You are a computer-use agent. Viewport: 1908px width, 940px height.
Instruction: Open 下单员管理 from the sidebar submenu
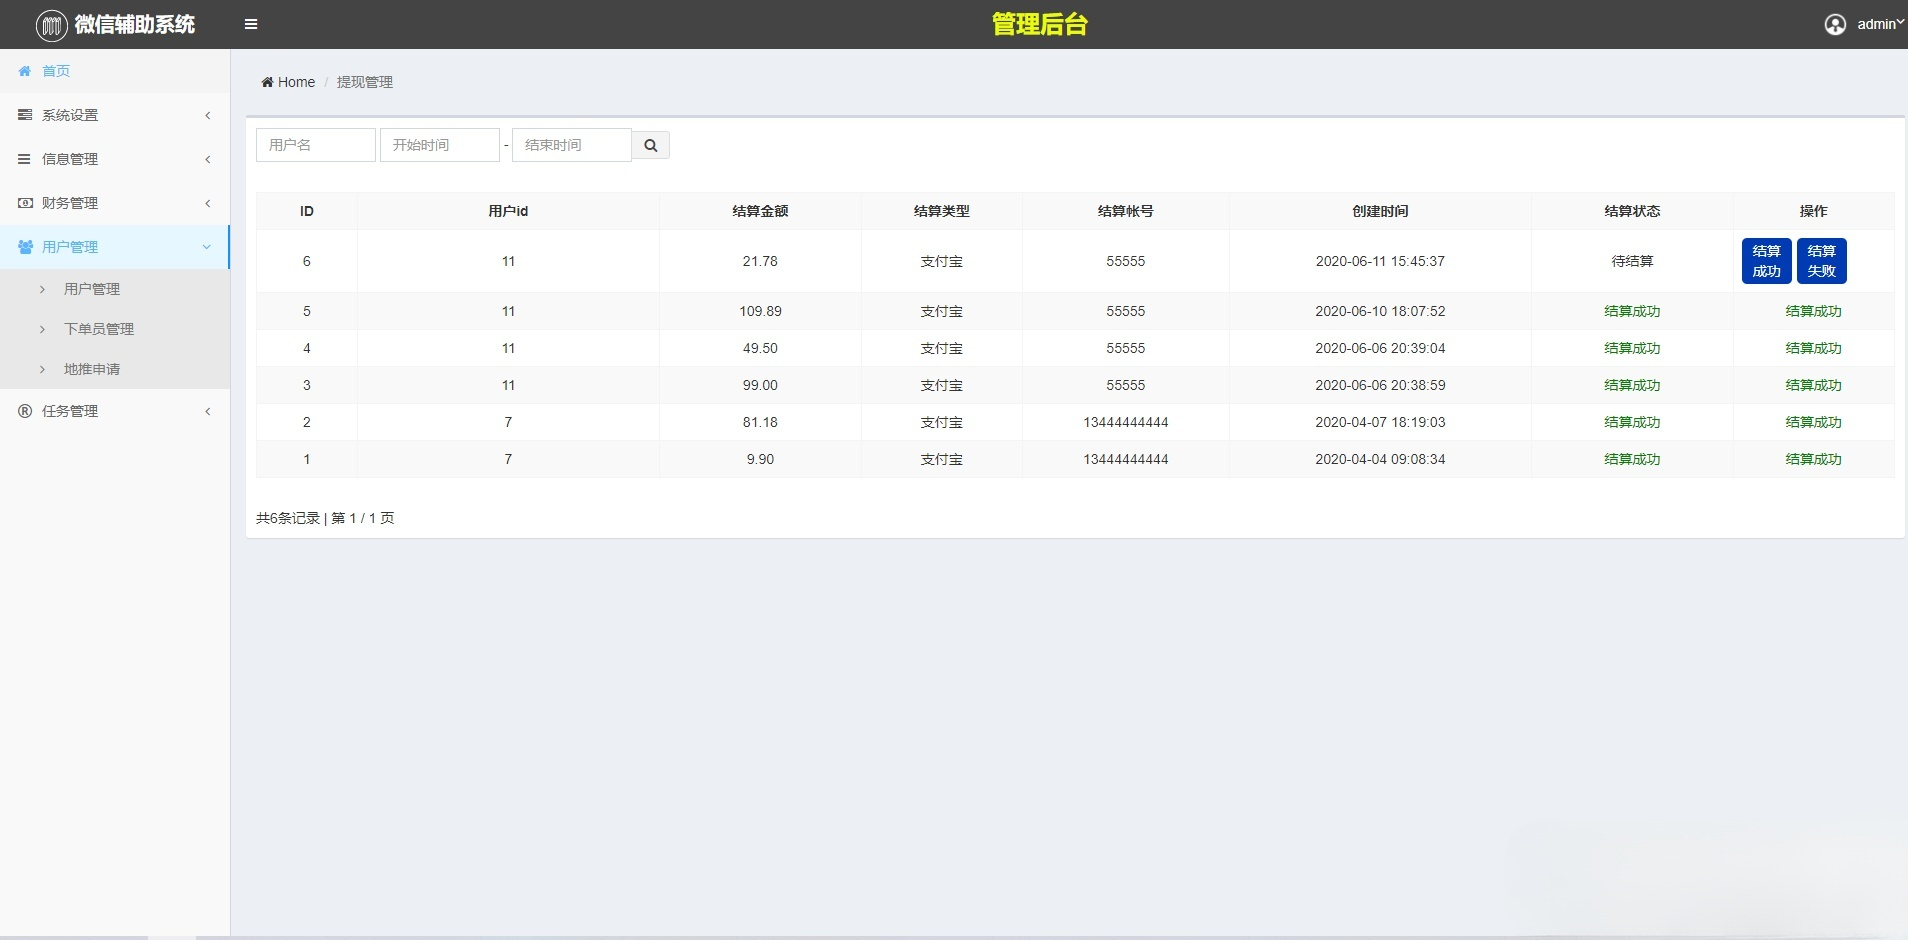click(98, 328)
